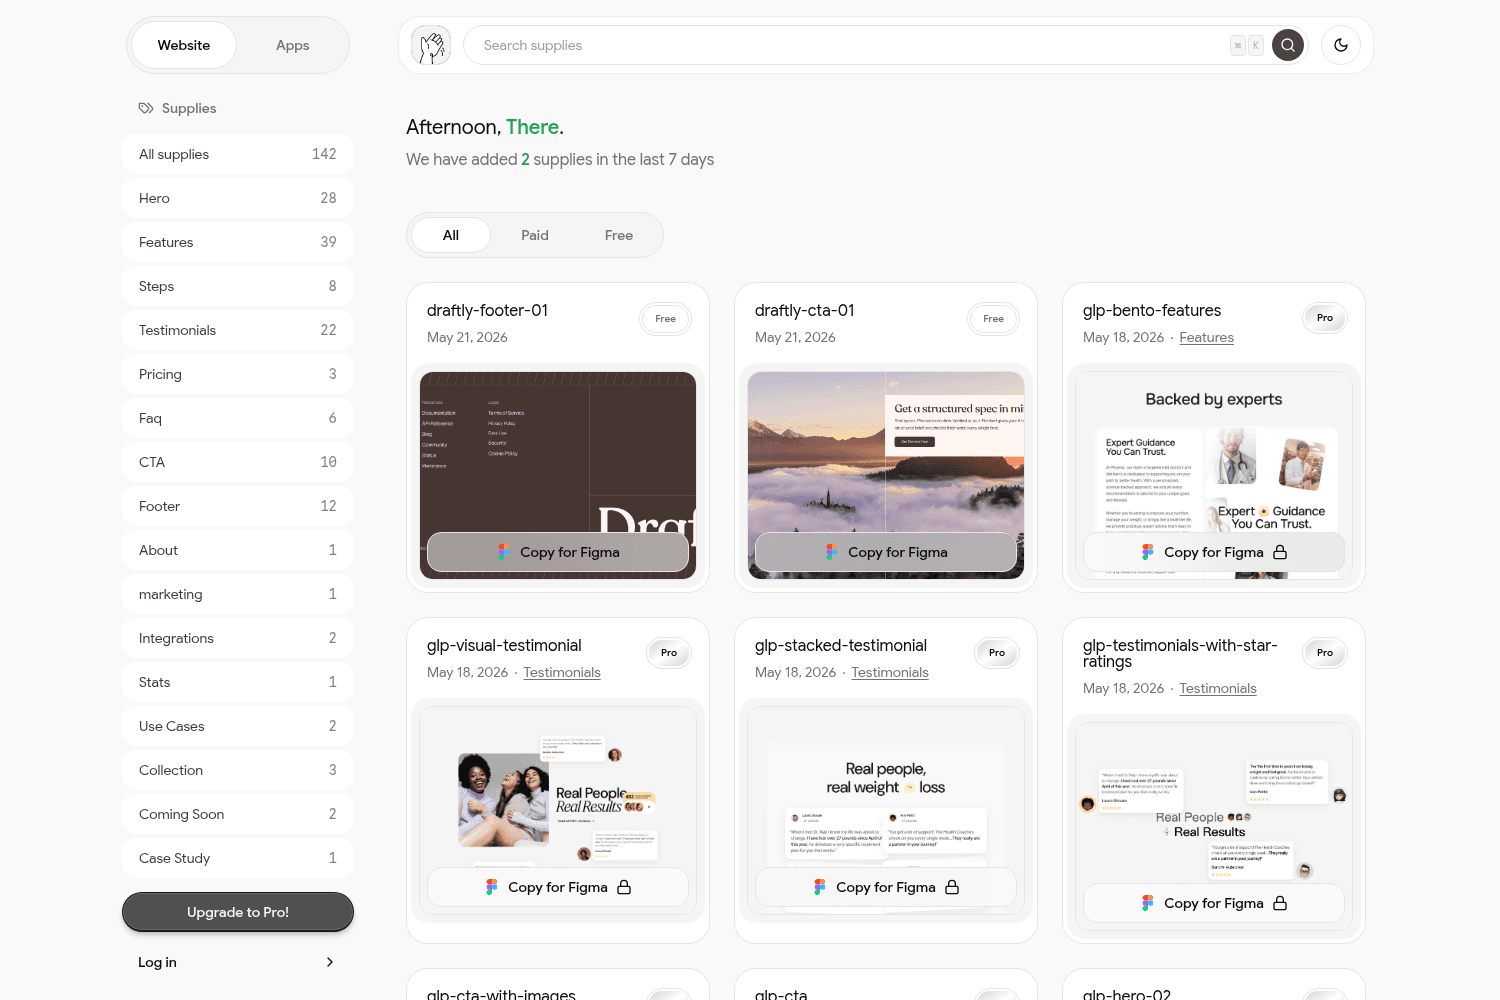Copy glp-testimonials-with-star-ratings for Figma

point(1214,903)
